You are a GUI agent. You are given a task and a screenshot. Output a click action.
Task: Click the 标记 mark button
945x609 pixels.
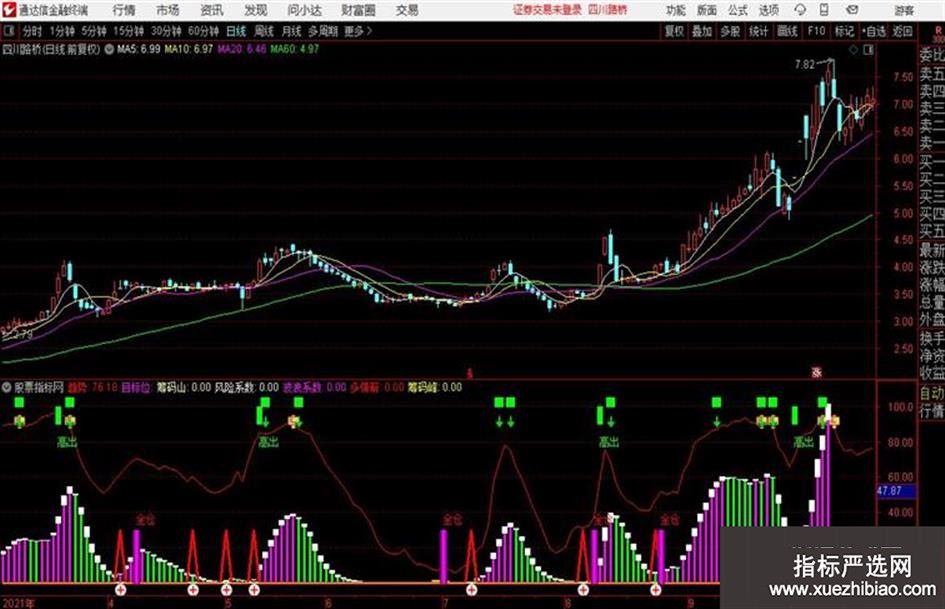click(844, 31)
